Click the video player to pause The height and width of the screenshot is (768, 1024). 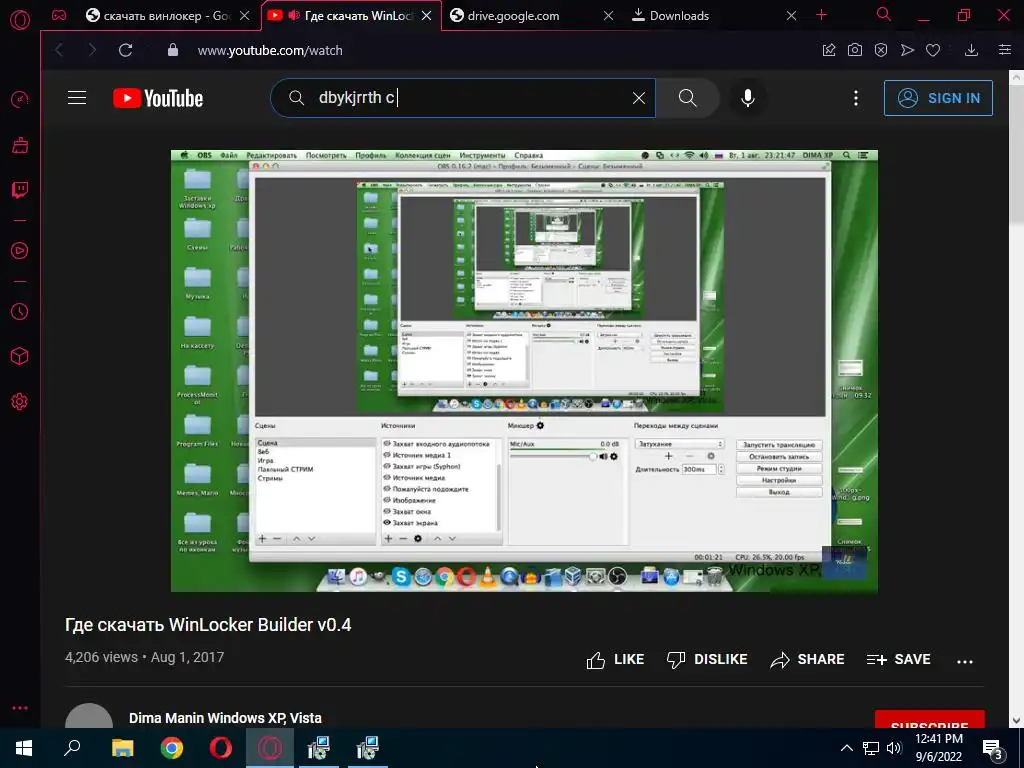524,371
